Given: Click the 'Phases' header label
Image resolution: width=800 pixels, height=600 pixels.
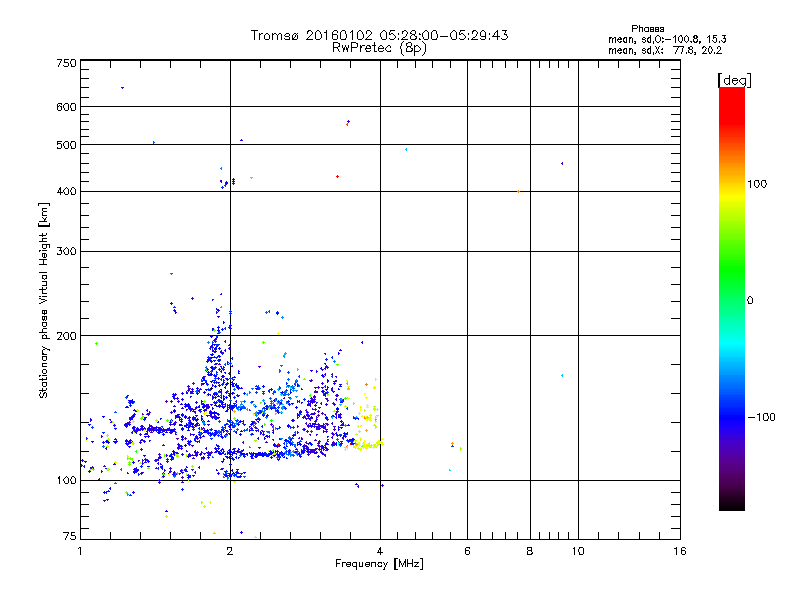Looking at the screenshot, I should pyautogui.click(x=647, y=29).
